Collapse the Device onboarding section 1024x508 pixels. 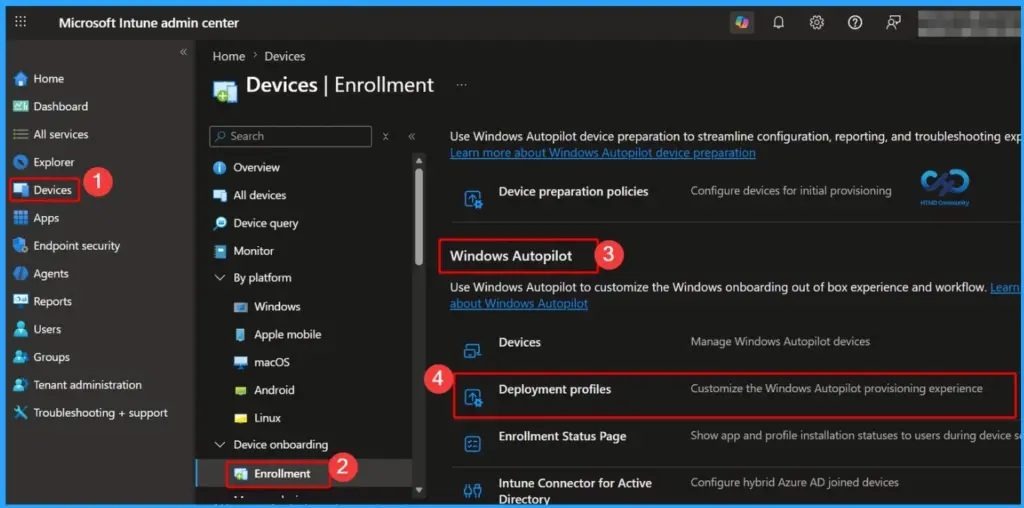tap(219, 445)
